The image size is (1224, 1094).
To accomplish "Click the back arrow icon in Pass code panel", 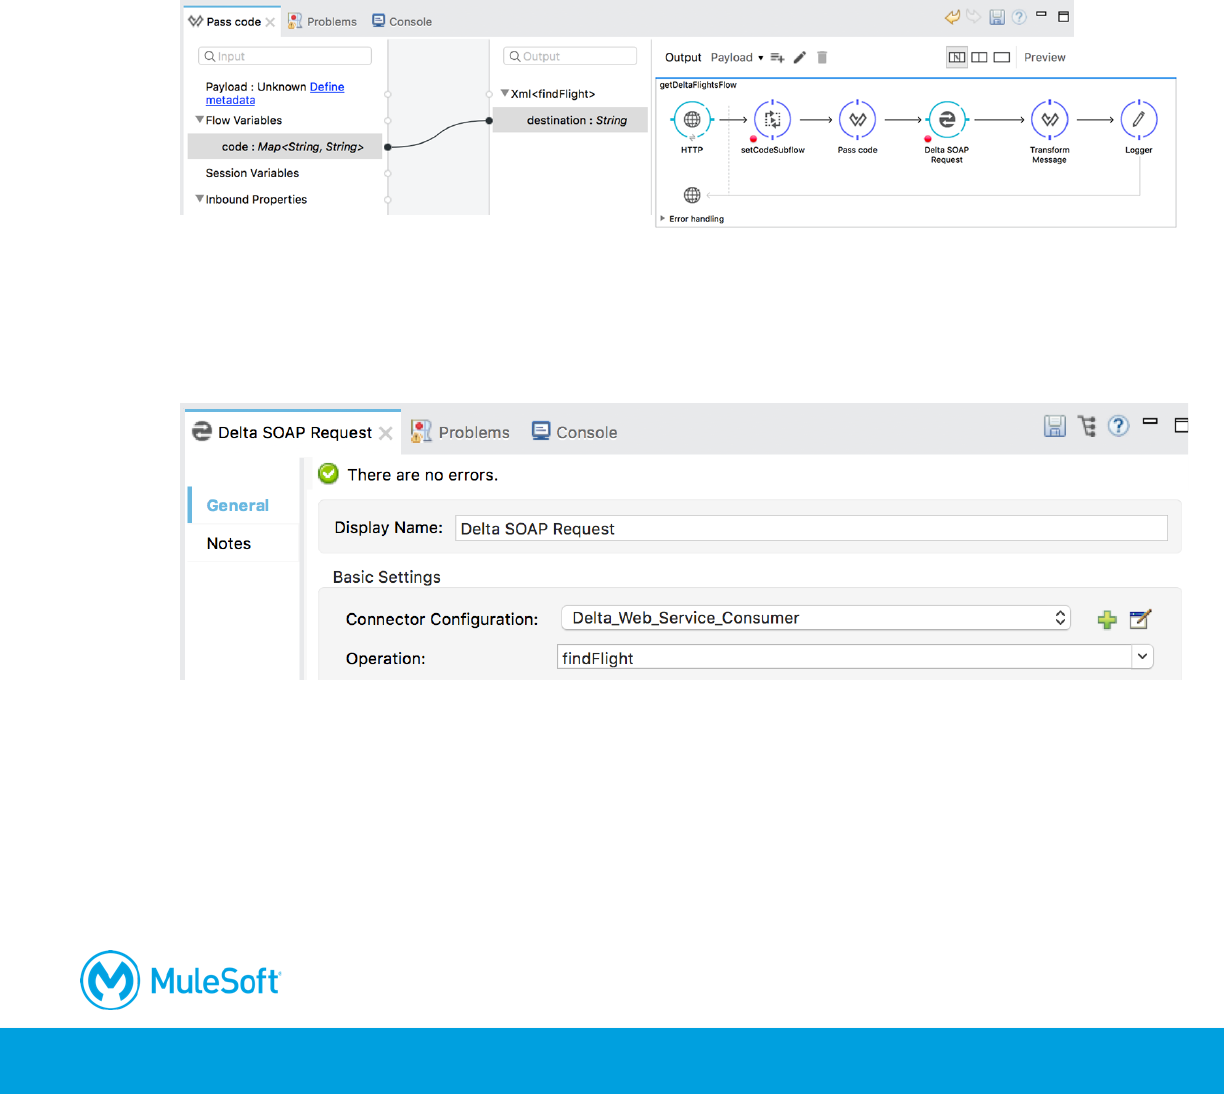I will pyautogui.click(x=952, y=17).
